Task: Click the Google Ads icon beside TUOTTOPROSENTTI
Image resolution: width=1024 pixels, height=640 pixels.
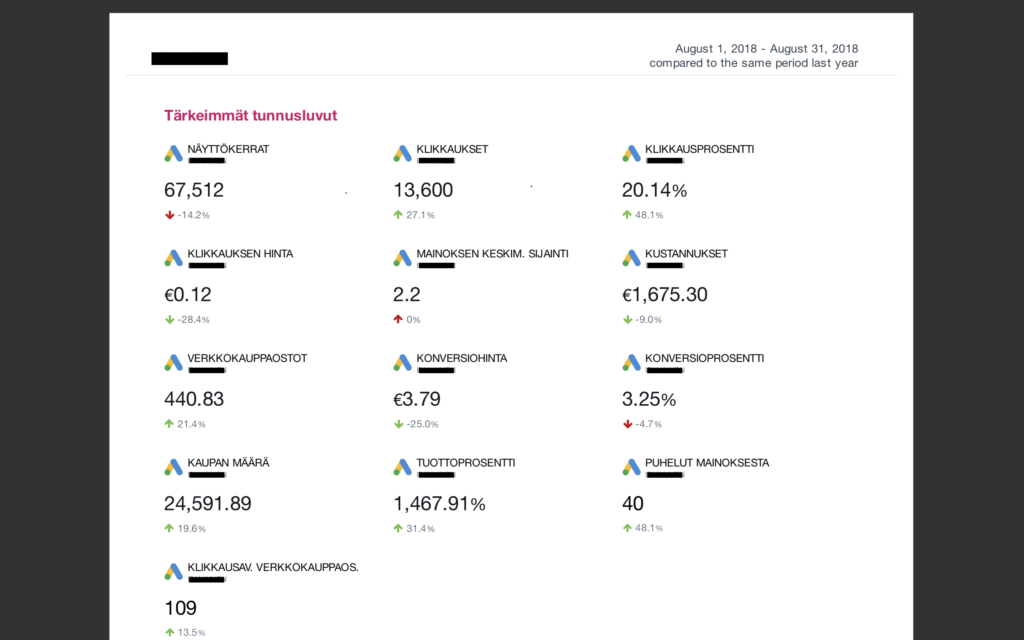Action: (402, 467)
